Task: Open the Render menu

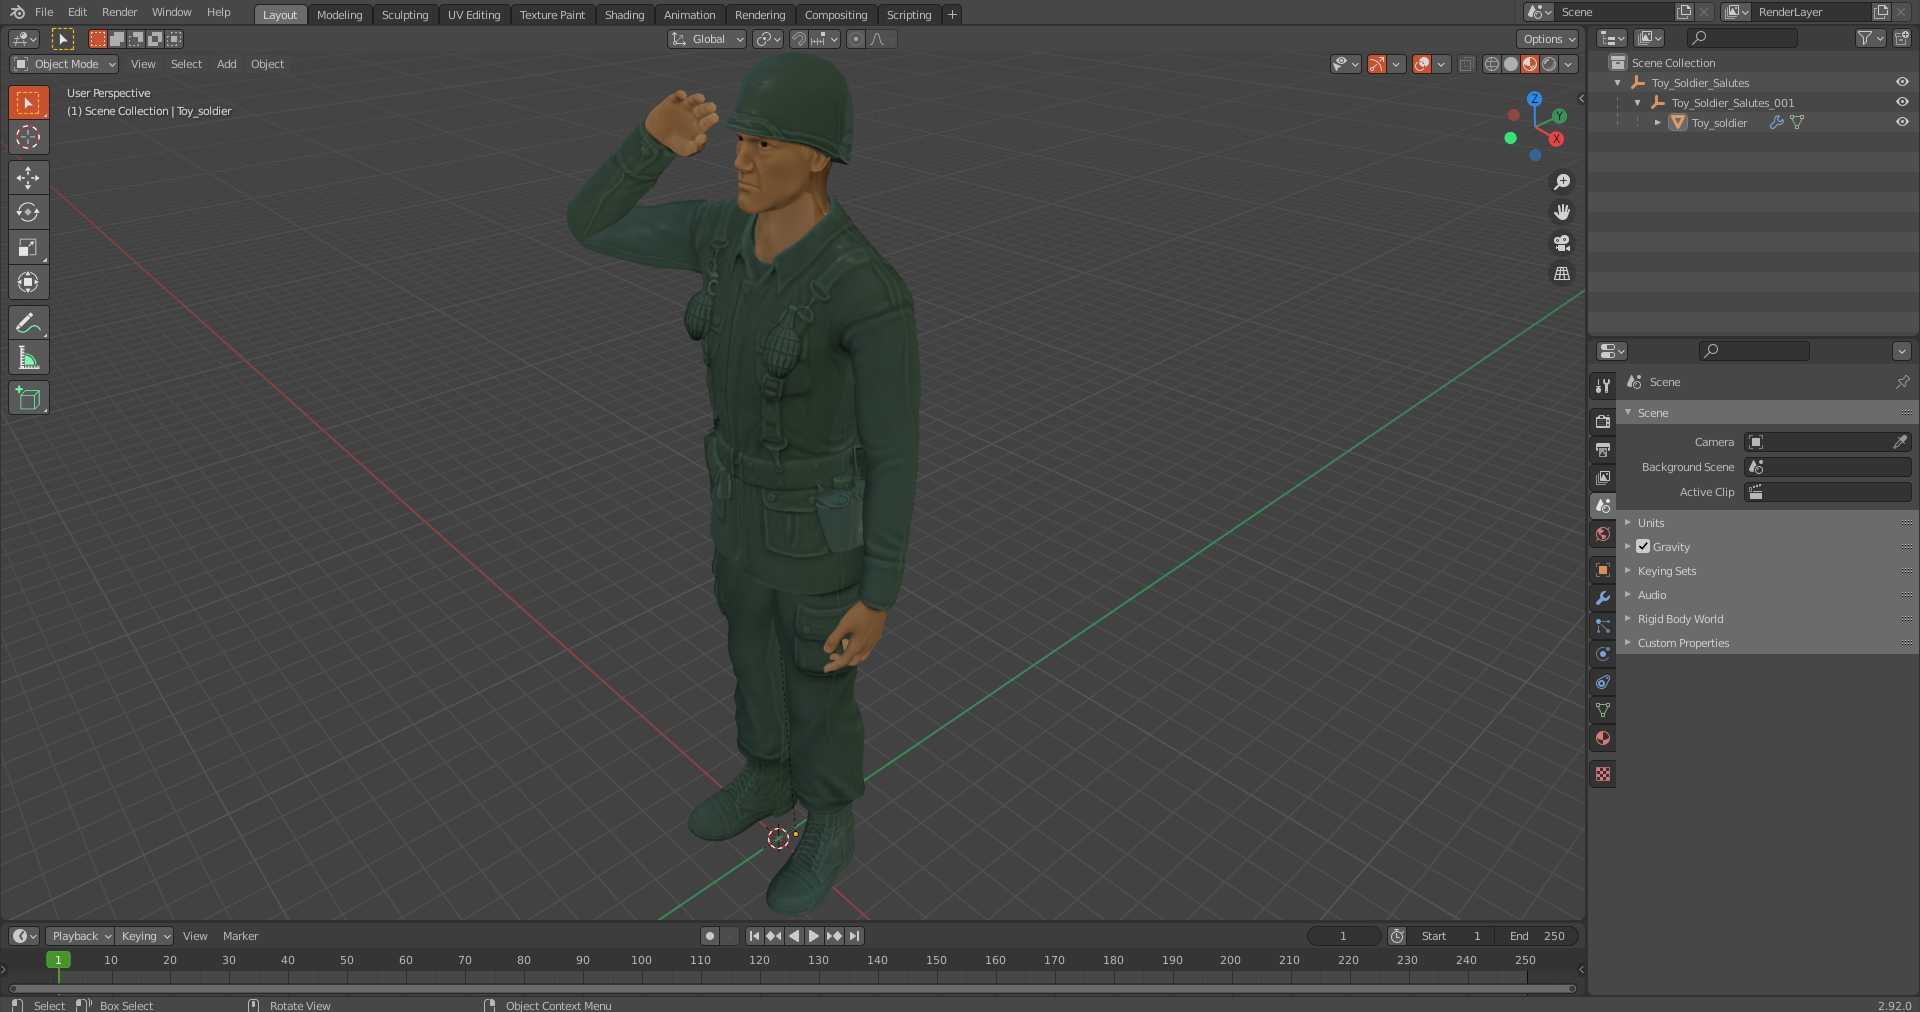Action: point(120,12)
